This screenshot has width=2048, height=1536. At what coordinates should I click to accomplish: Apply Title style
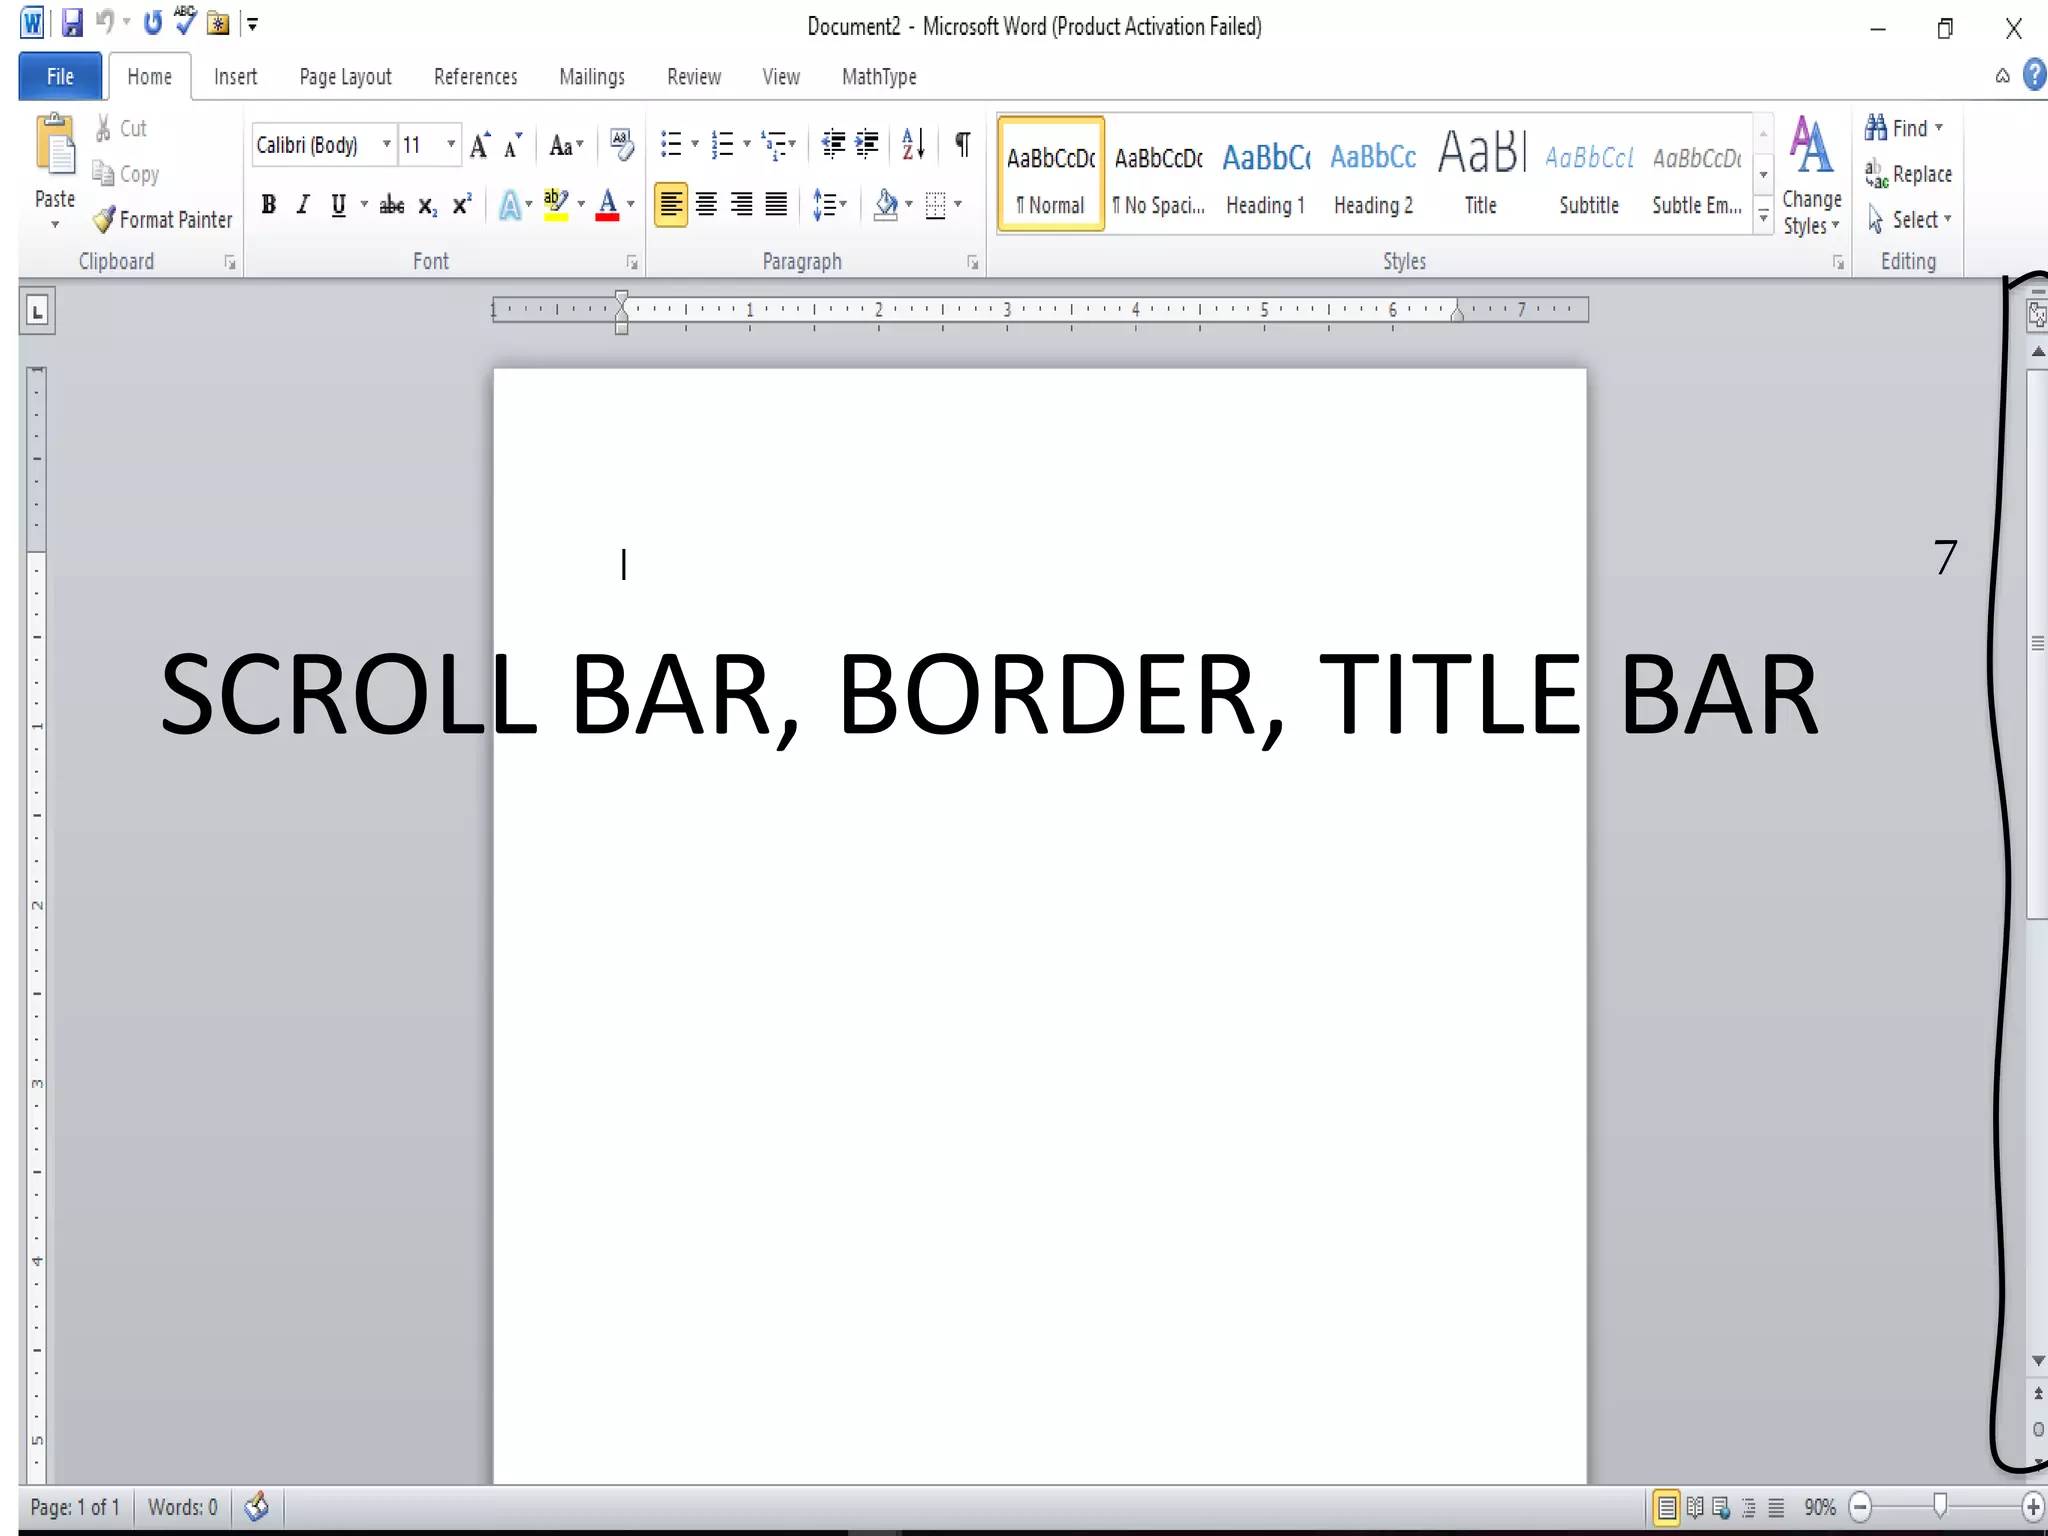1481,176
